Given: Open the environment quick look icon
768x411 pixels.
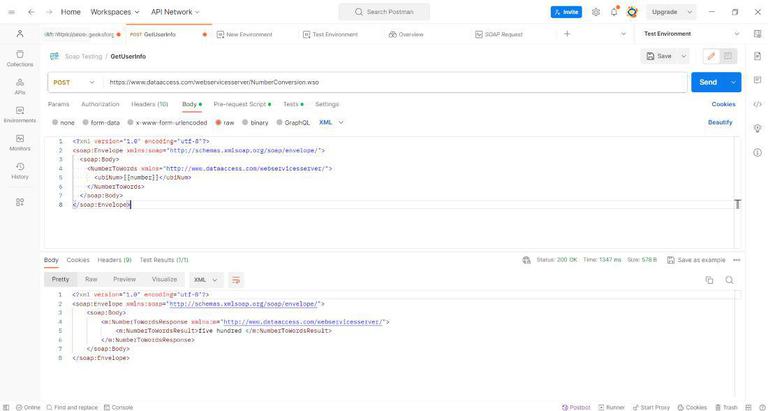Looking at the screenshot, I should tap(757, 34).
